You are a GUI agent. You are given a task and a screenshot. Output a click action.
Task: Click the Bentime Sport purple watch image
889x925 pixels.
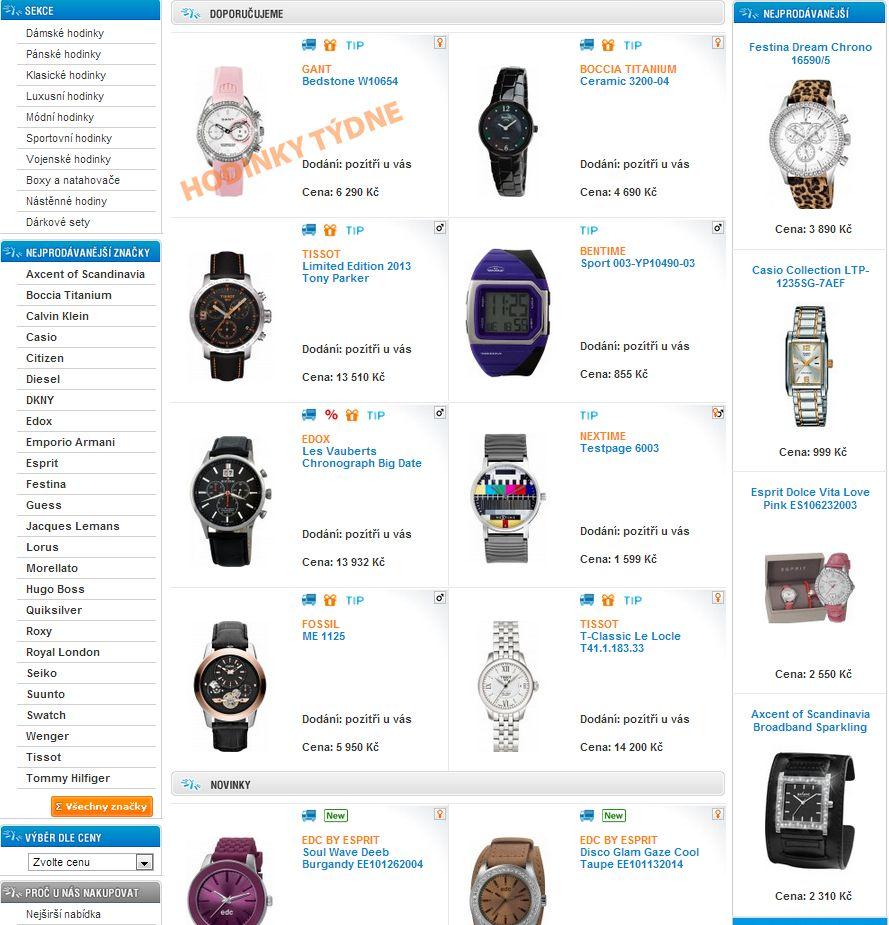point(508,313)
